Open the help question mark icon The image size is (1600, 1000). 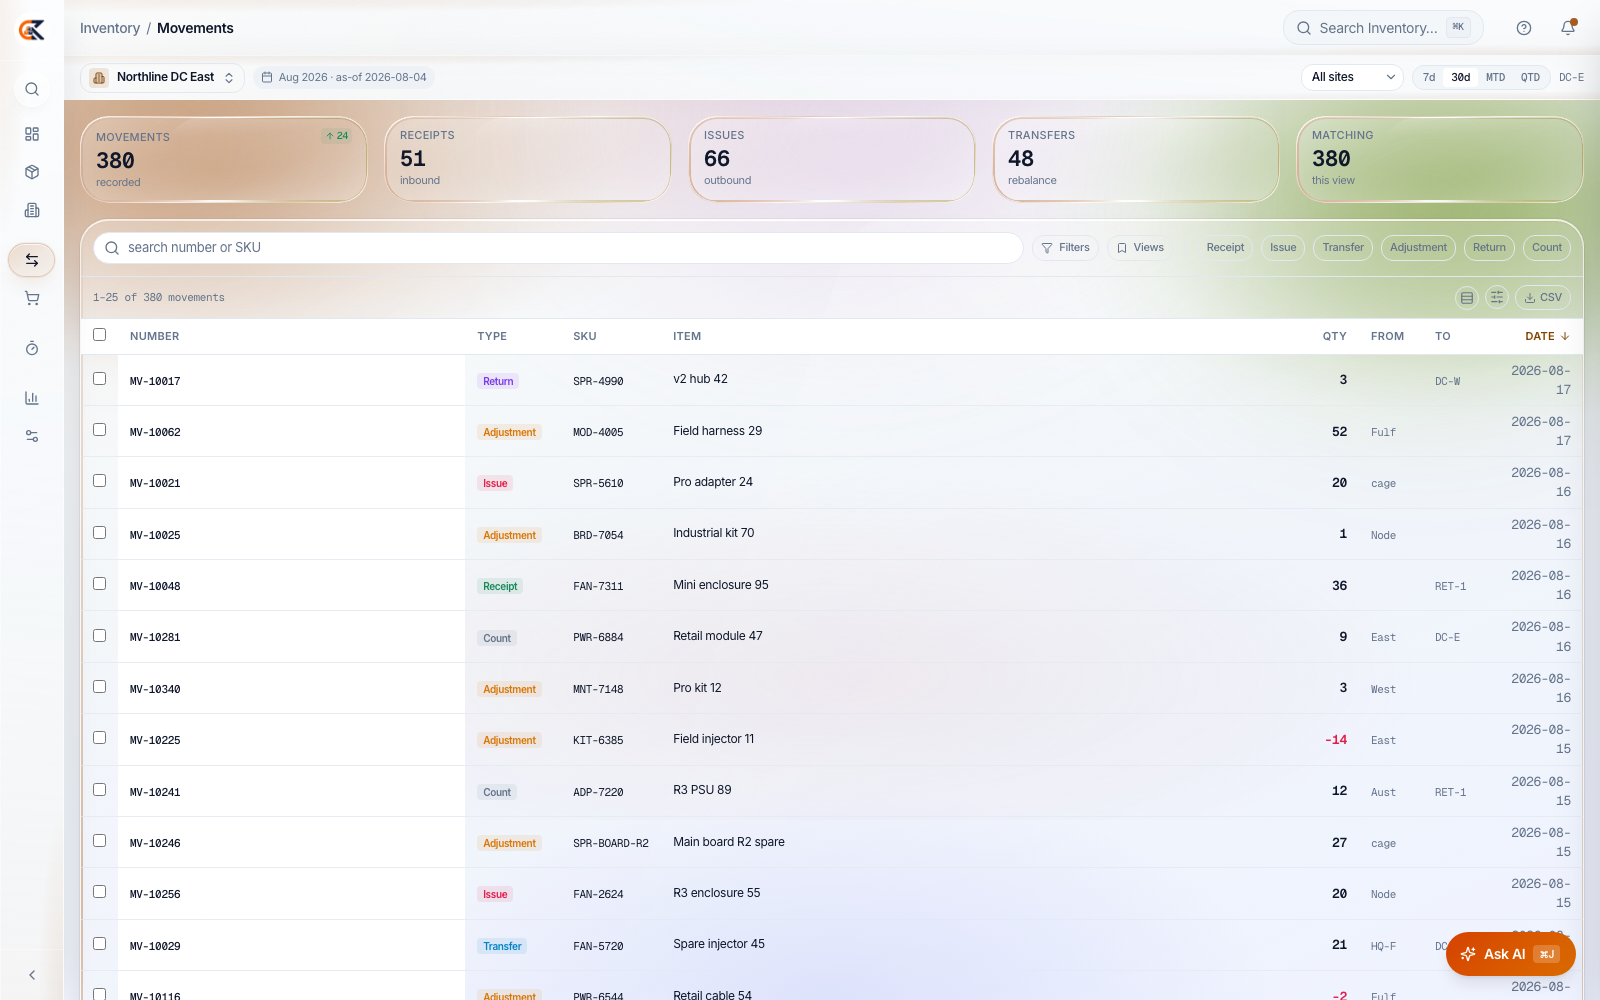click(1524, 28)
